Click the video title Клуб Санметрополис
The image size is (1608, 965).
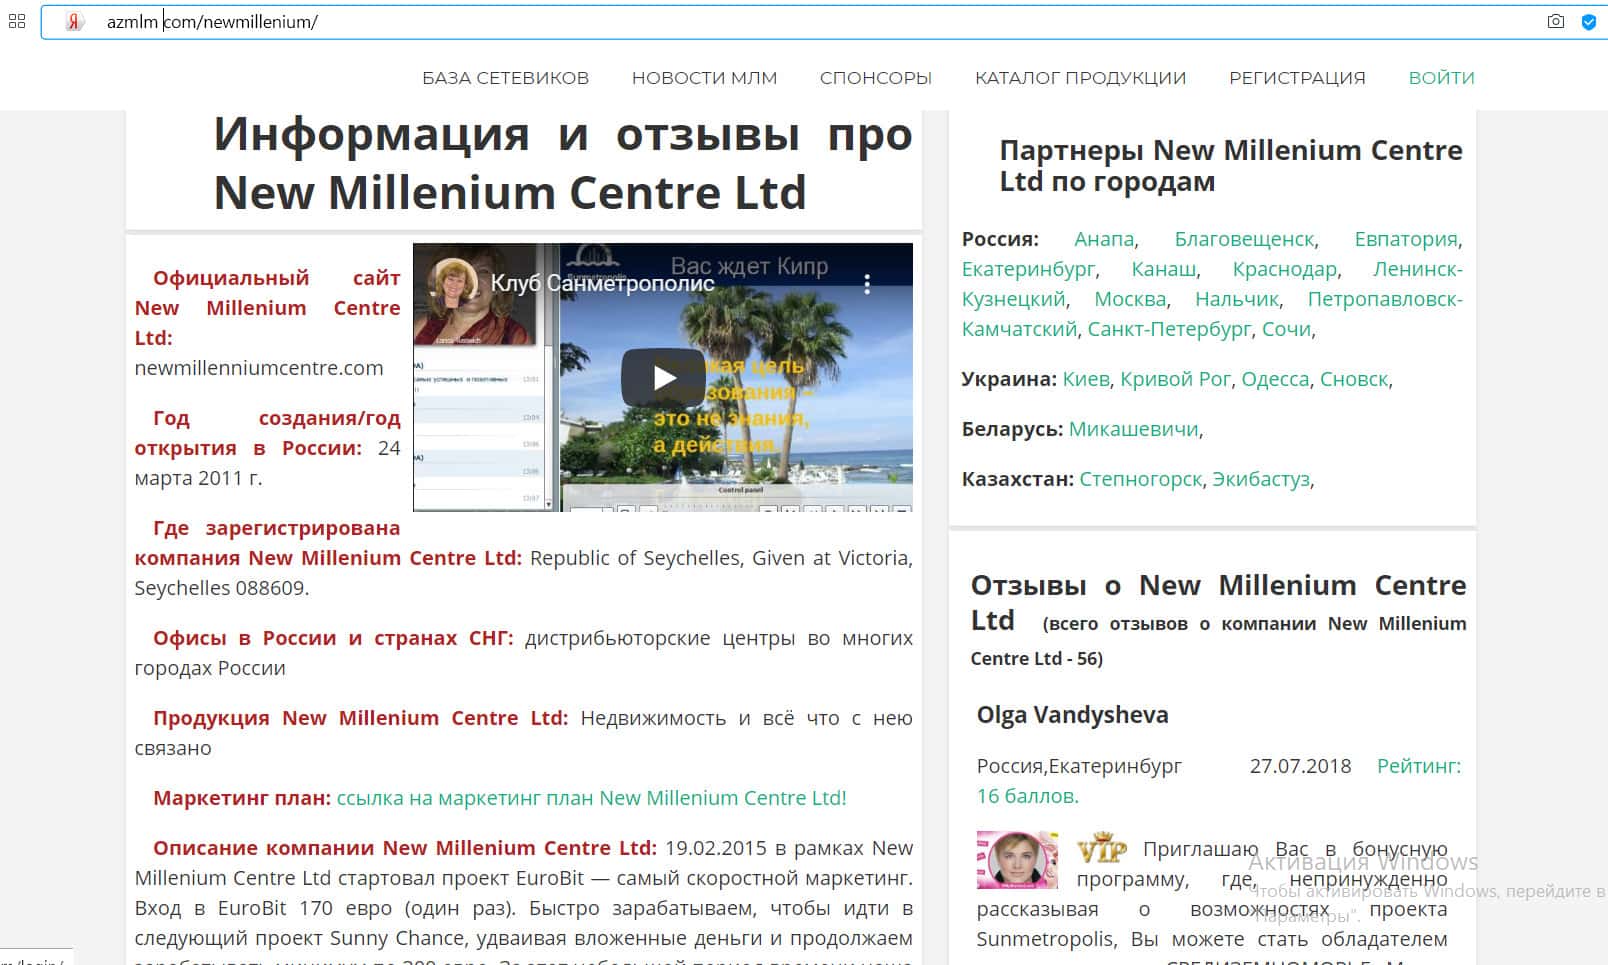click(x=602, y=283)
